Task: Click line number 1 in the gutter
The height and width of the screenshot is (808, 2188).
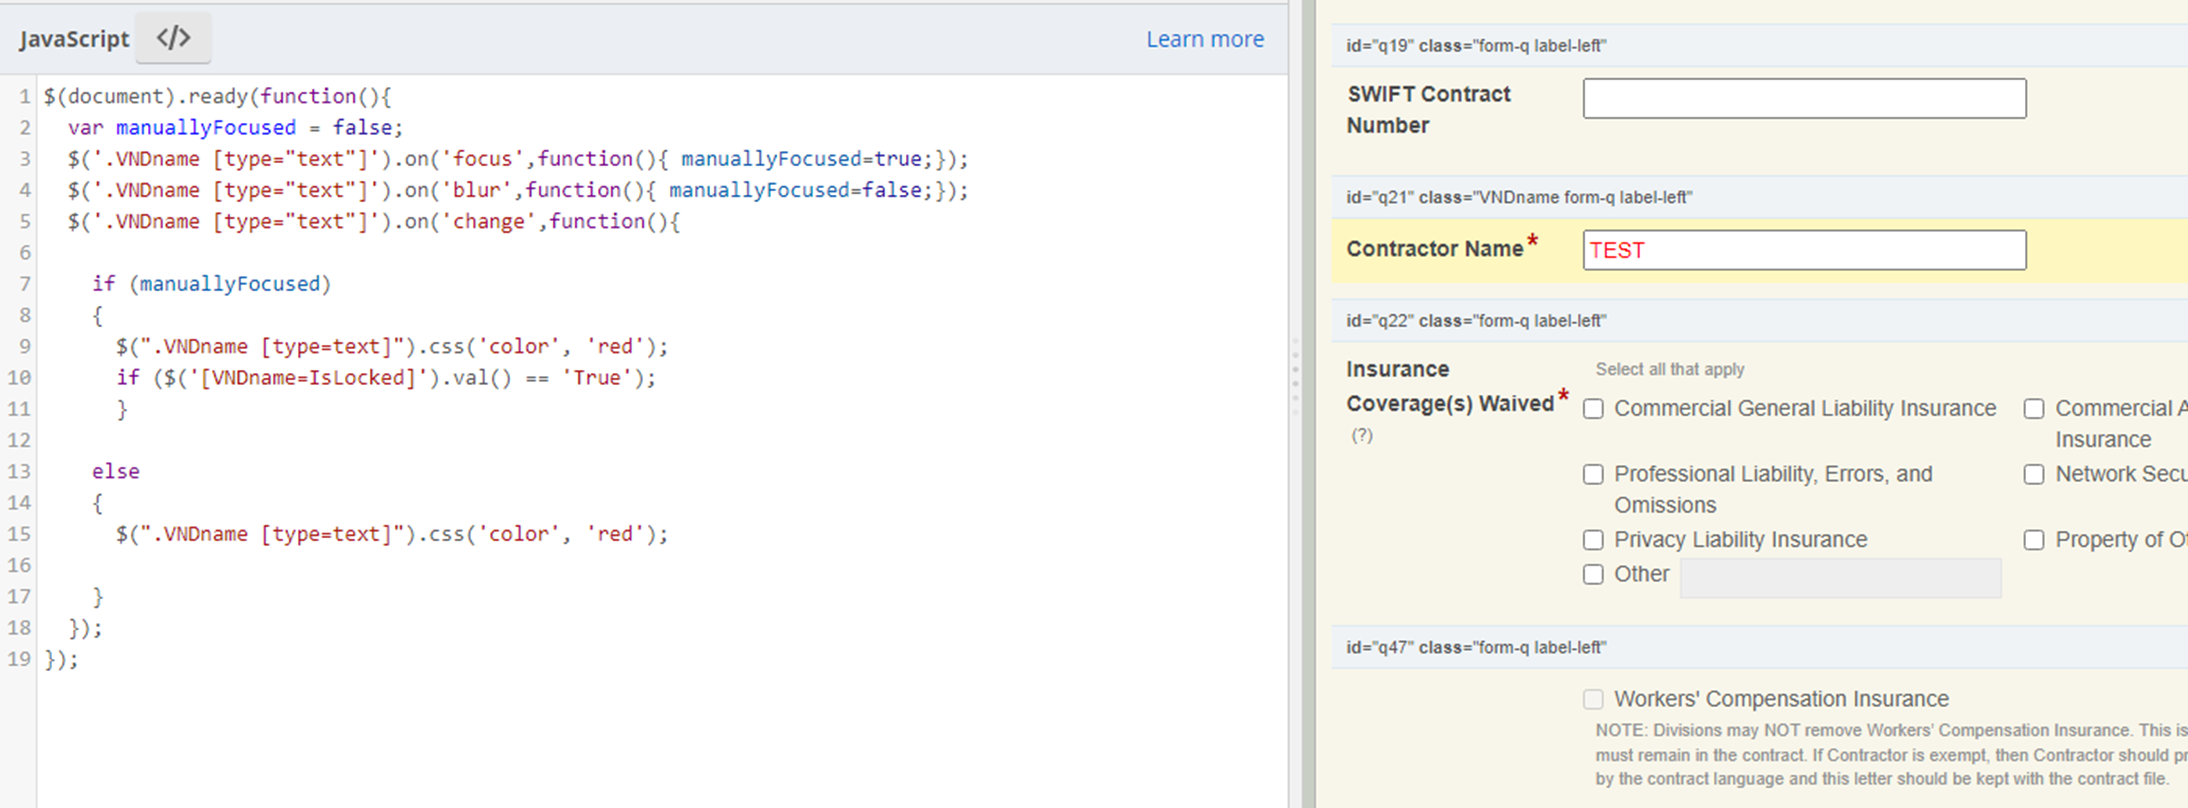Action: tap(24, 97)
